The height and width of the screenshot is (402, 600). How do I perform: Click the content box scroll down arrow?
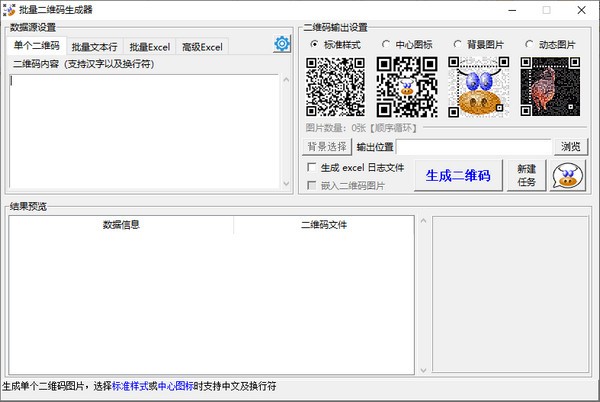[x=286, y=184]
